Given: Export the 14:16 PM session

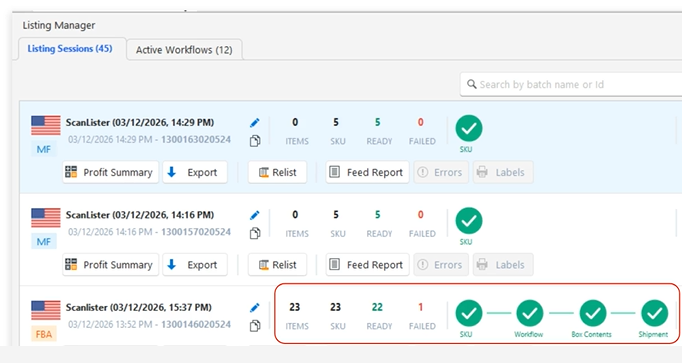Looking at the screenshot, I should (x=195, y=265).
